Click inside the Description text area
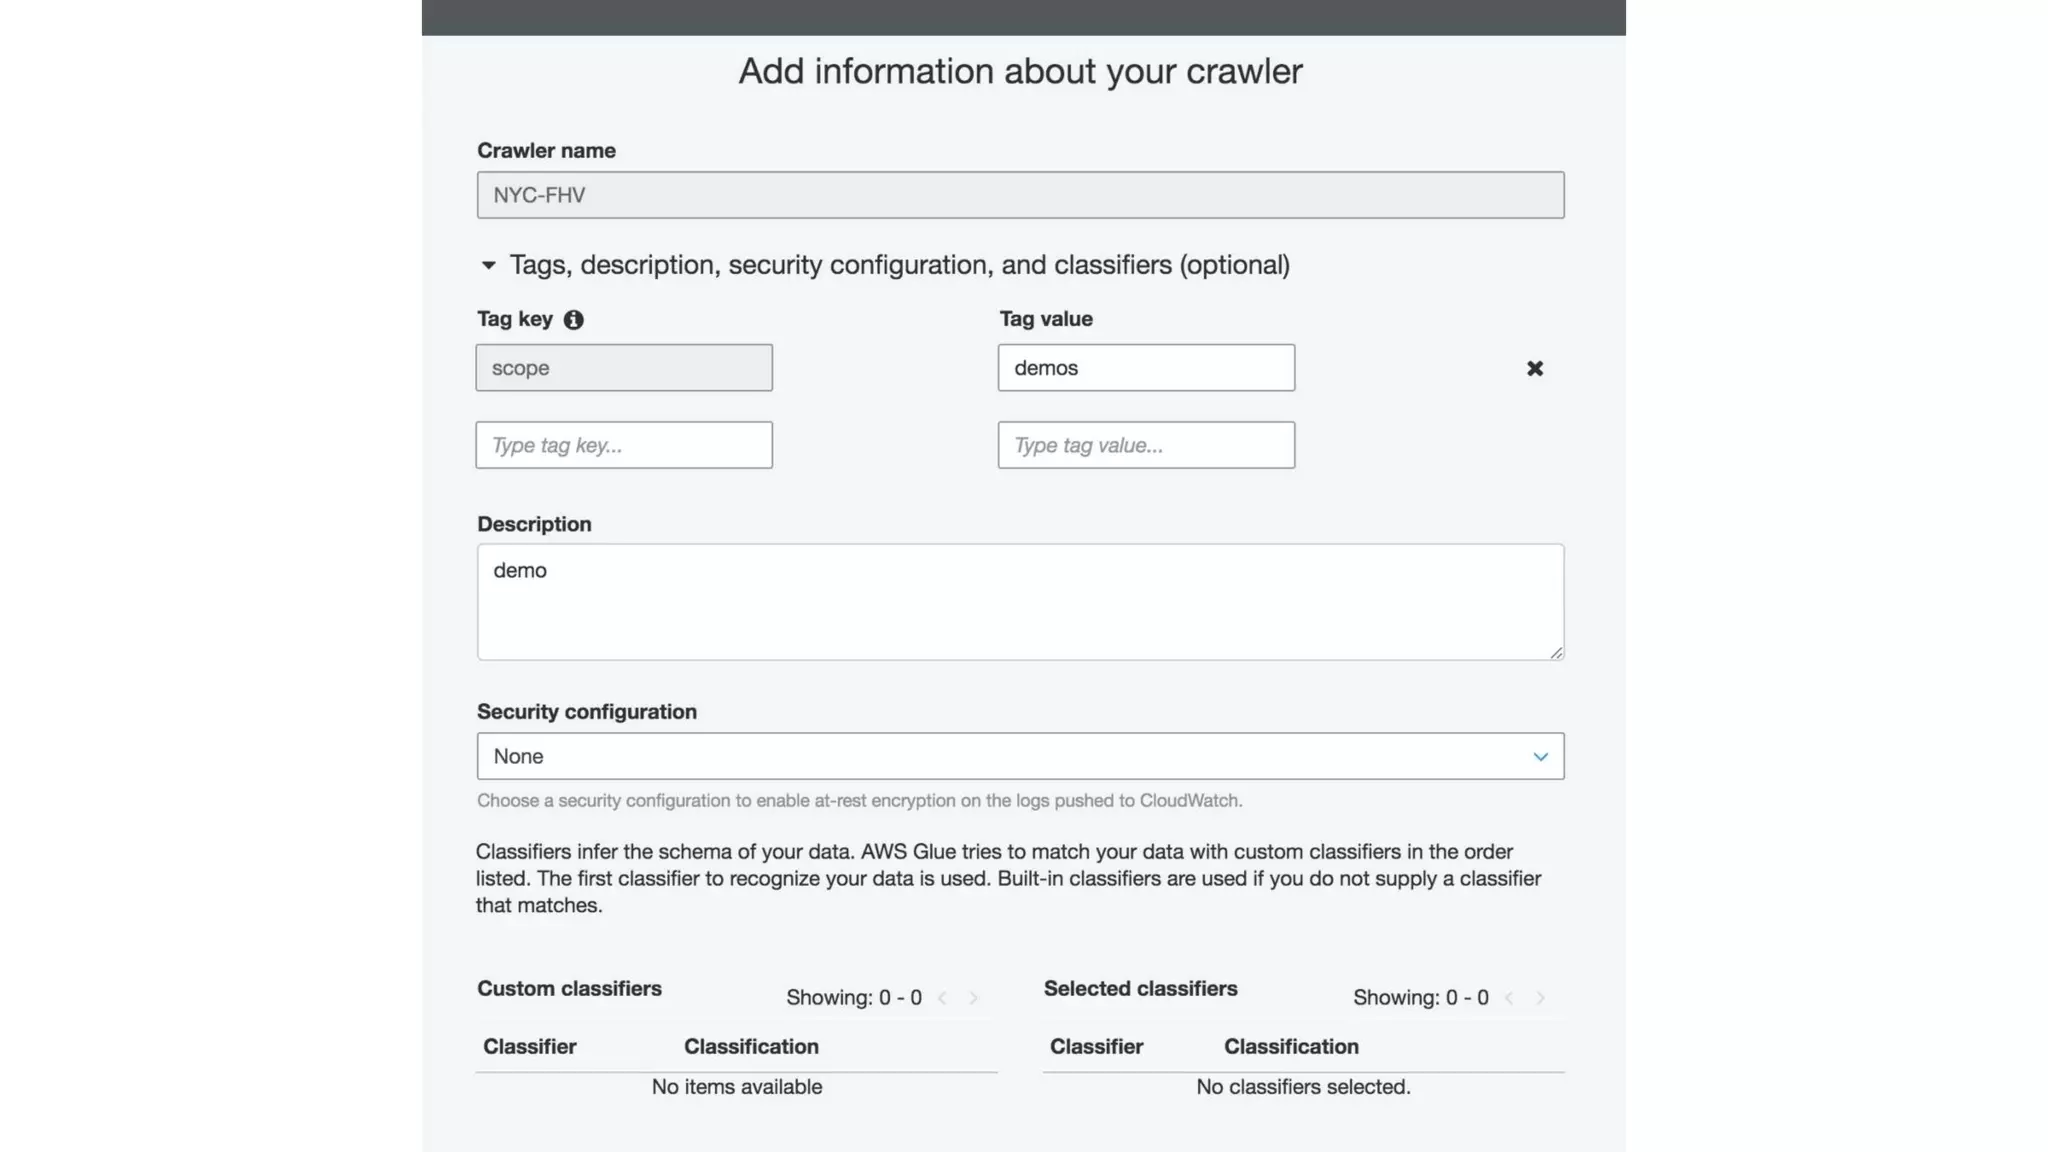The width and height of the screenshot is (2048, 1152). click(x=1020, y=602)
